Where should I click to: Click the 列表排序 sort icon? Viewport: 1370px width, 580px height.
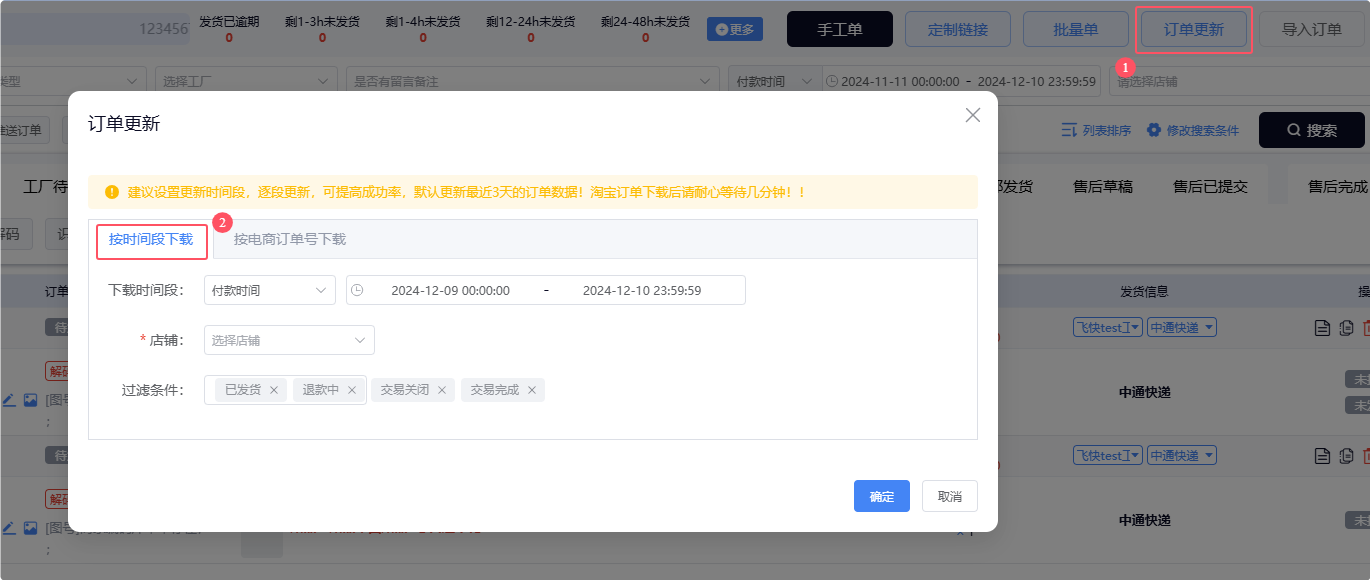(1069, 130)
